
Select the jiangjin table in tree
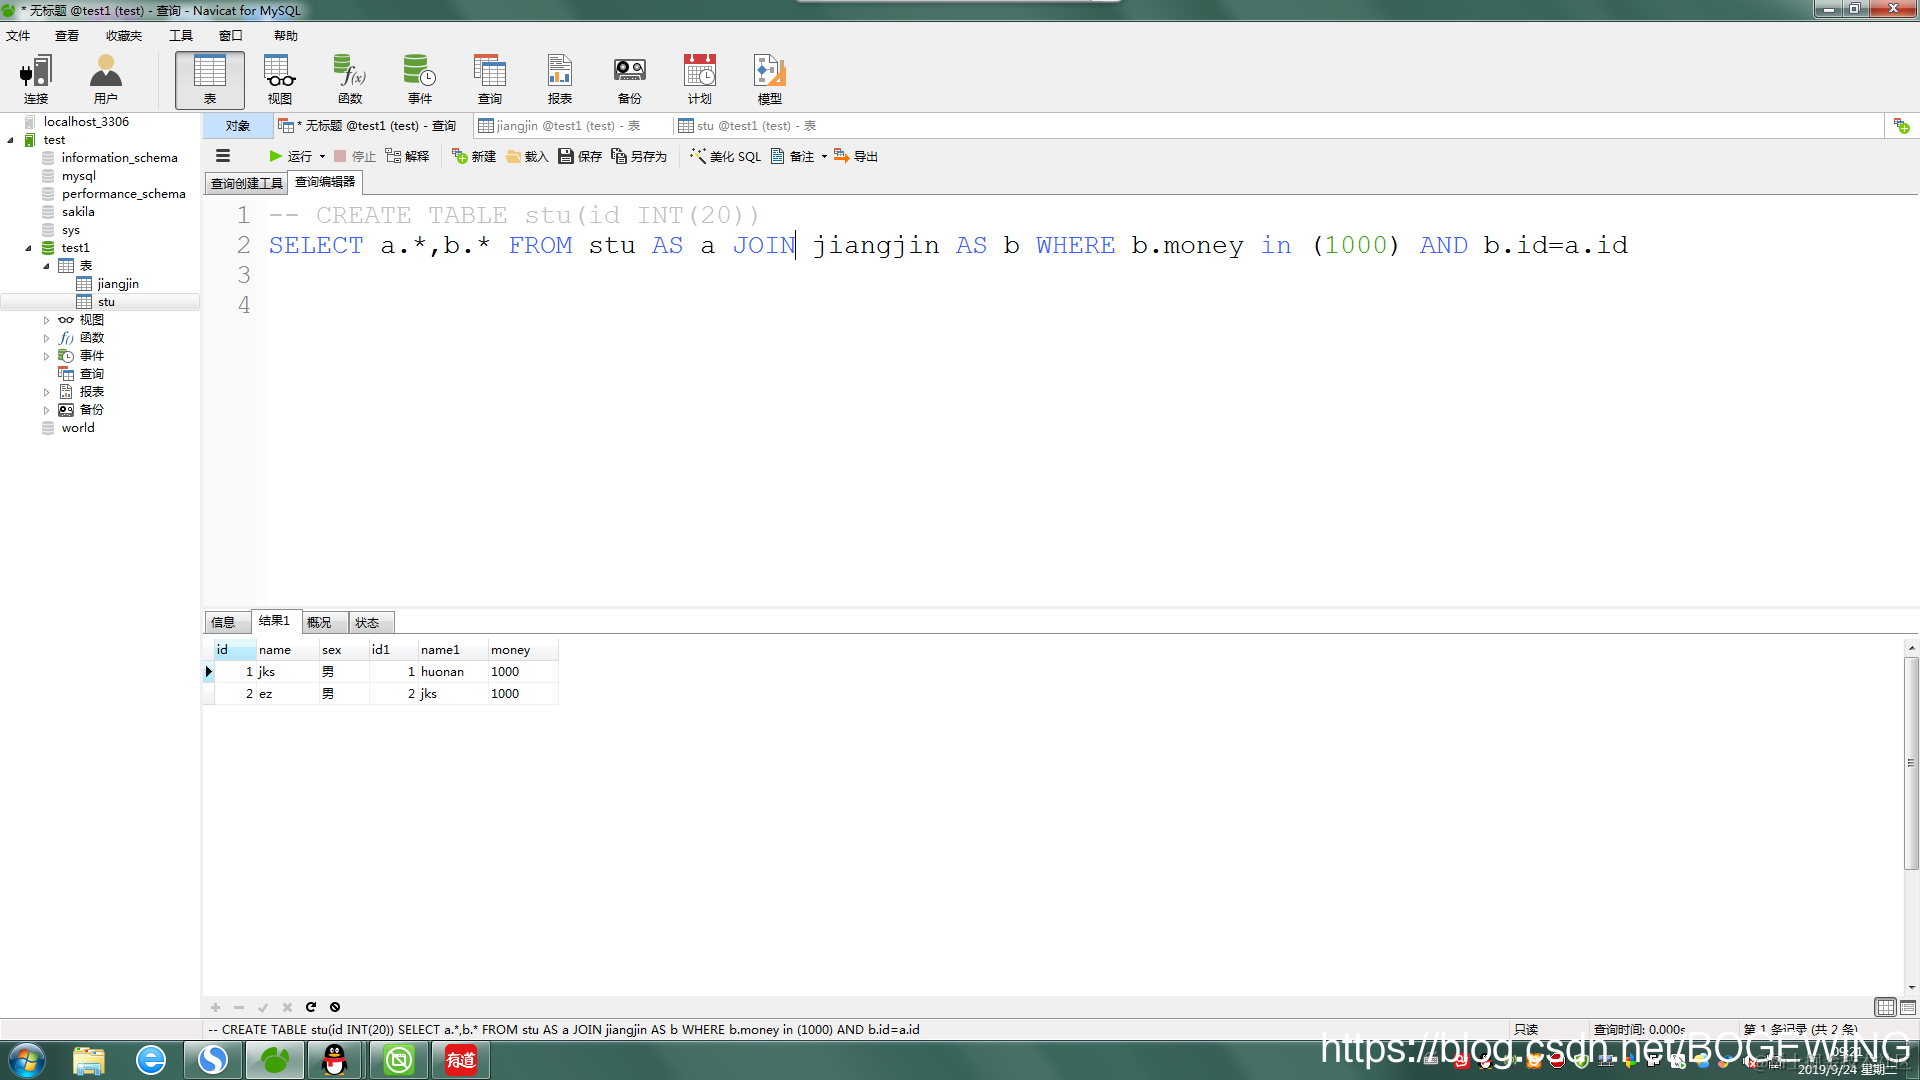point(118,284)
